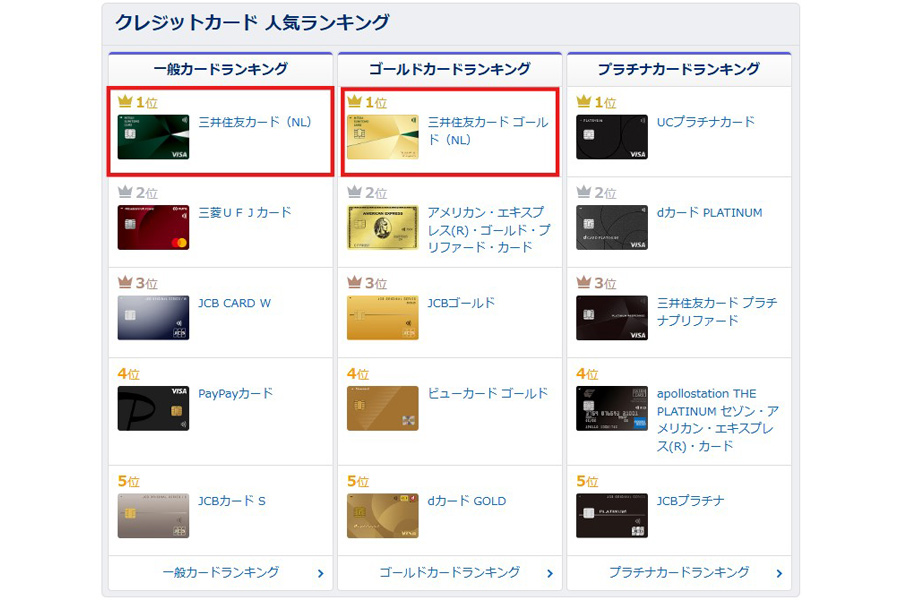Screen dimensions: 900x600
Task: Select the プラチナカードランキング column header
Action: pos(679,69)
